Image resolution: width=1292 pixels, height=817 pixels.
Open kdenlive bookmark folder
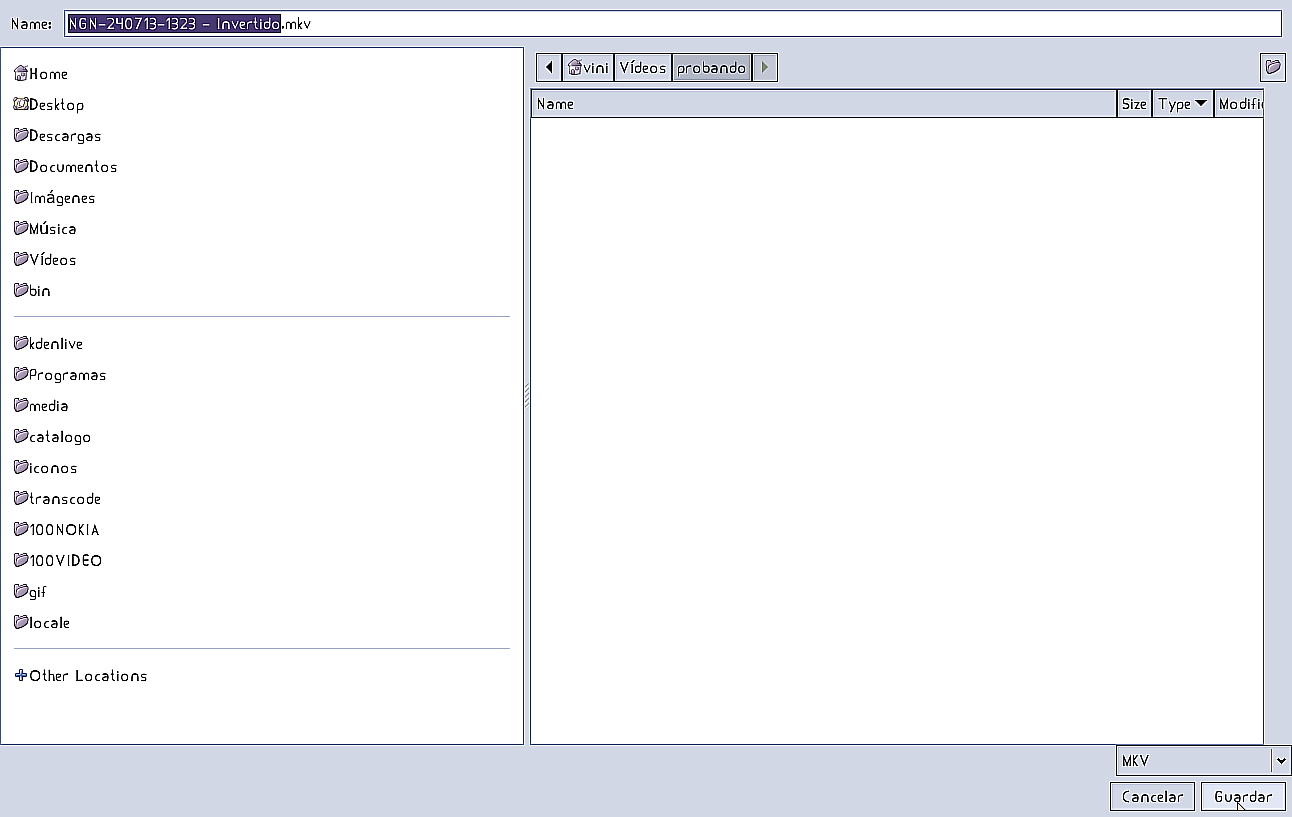[x=55, y=344]
